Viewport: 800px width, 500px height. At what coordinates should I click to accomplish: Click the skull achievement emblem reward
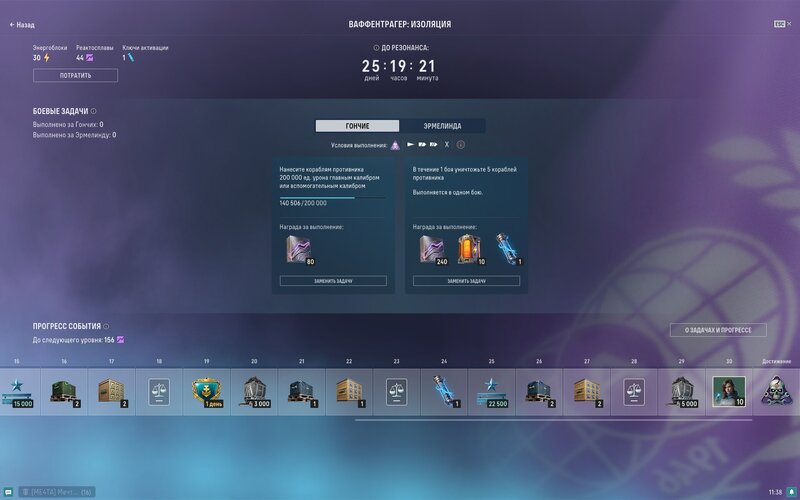point(774,391)
